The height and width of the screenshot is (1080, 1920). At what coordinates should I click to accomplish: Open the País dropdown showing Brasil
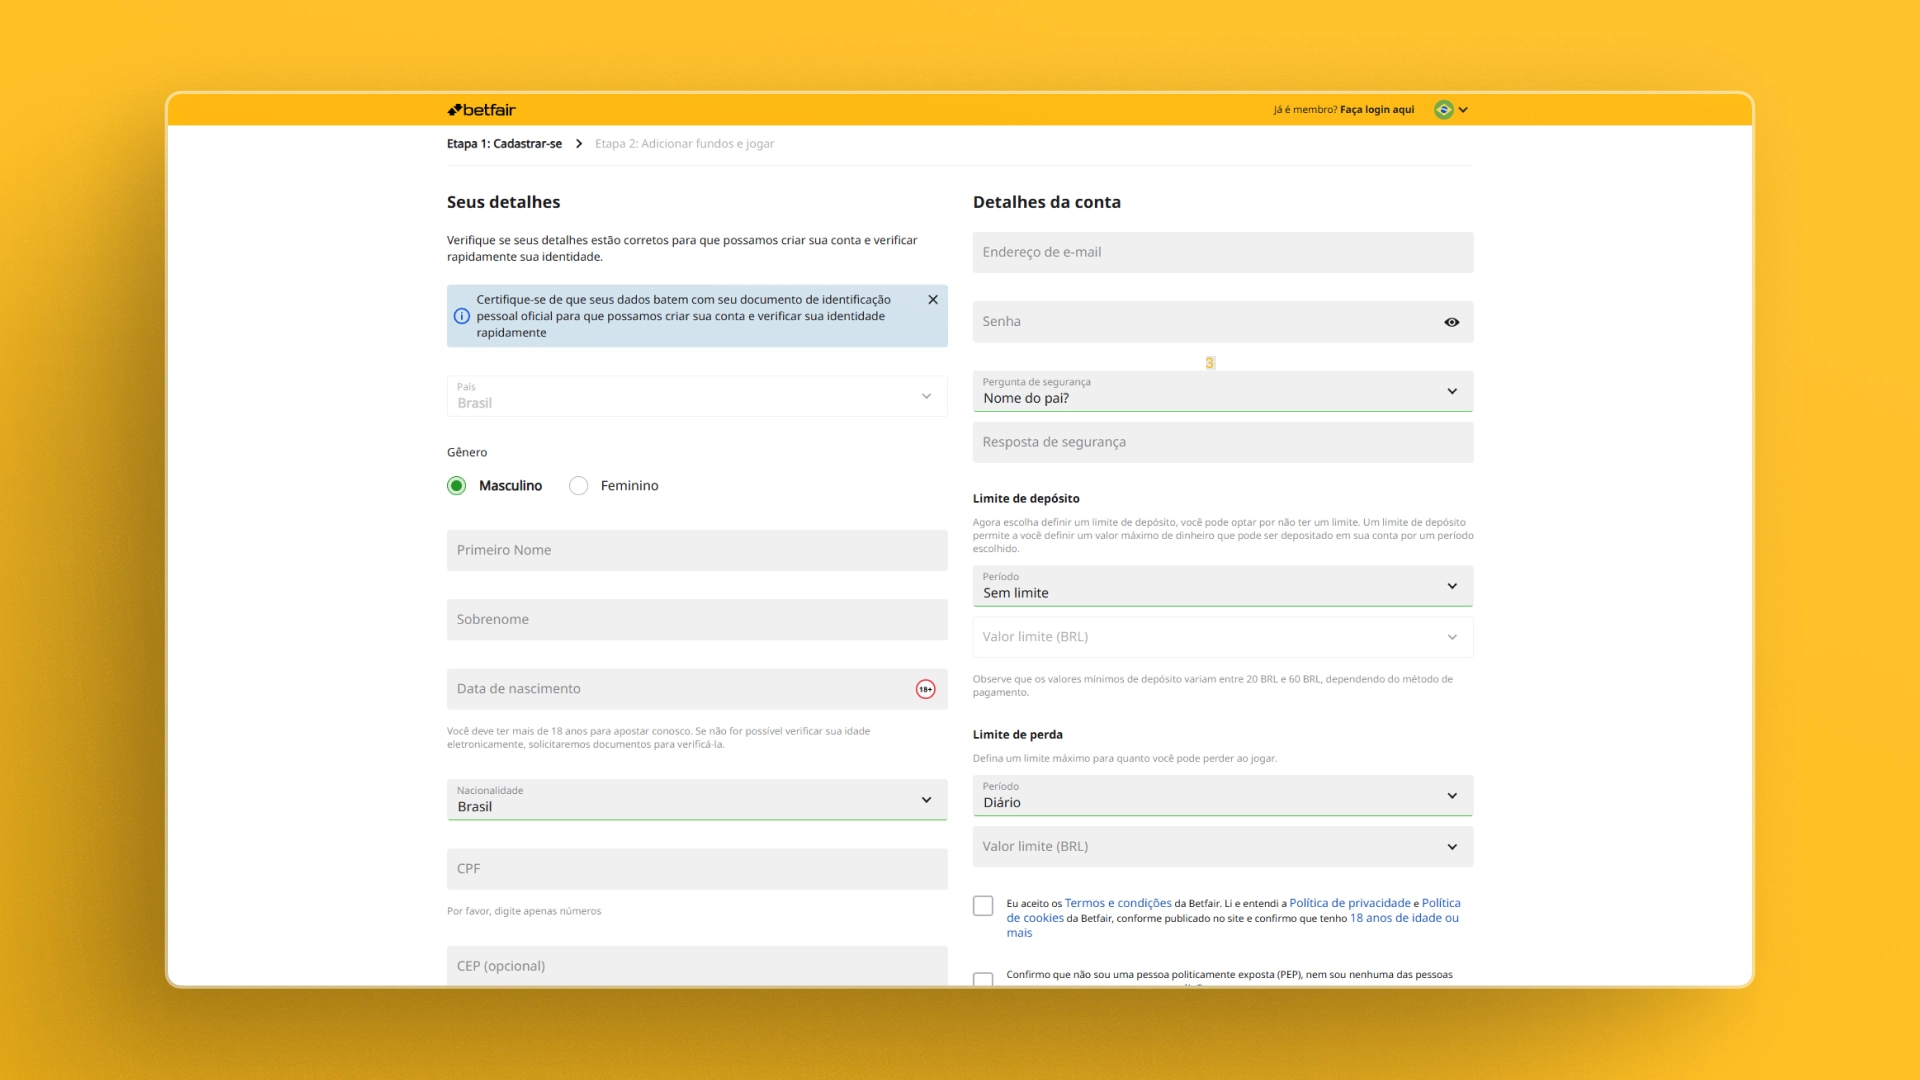click(x=697, y=396)
